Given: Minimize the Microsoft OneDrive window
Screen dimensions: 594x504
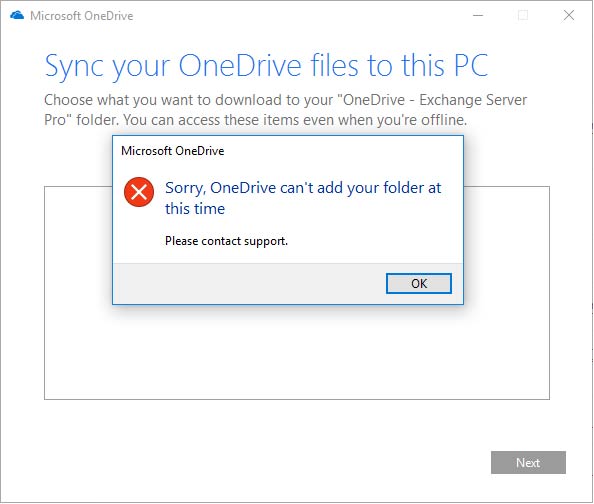Looking at the screenshot, I should [478, 16].
